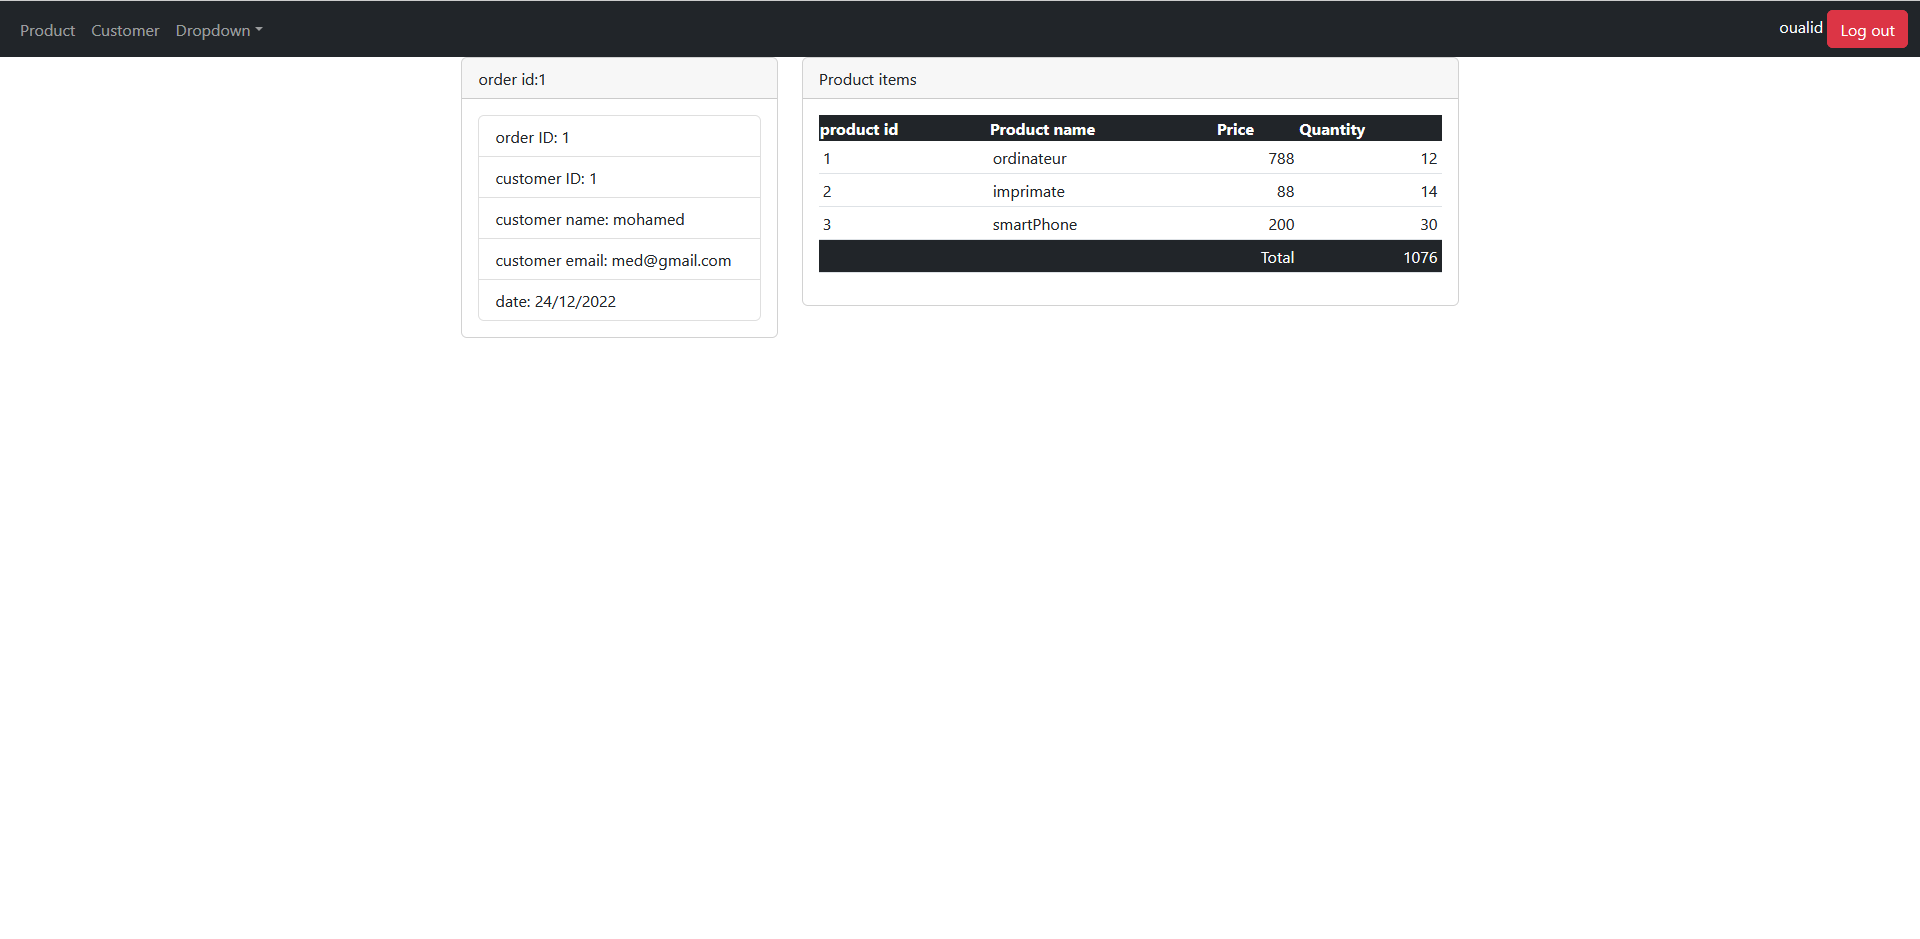This screenshot has height=939, width=1920.
Task: Open the oualid user profile link
Action: coord(1800,28)
